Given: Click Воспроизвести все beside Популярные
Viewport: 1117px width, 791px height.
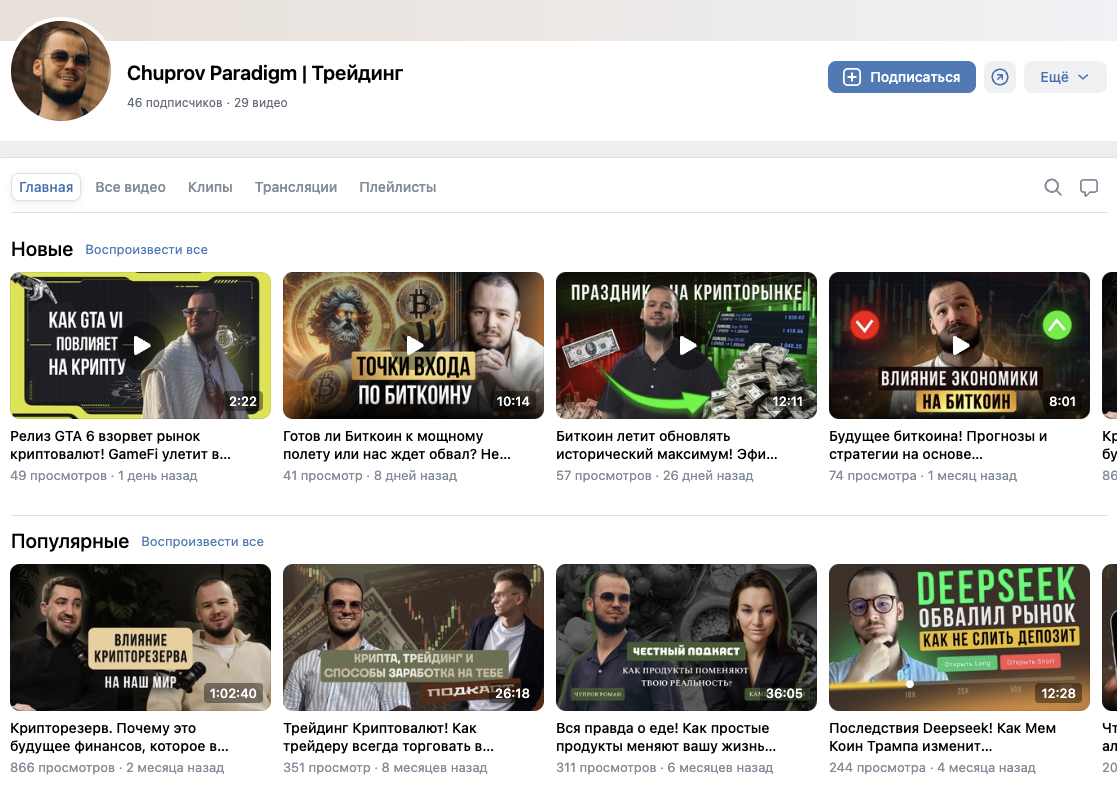Looking at the screenshot, I should [x=202, y=542].
